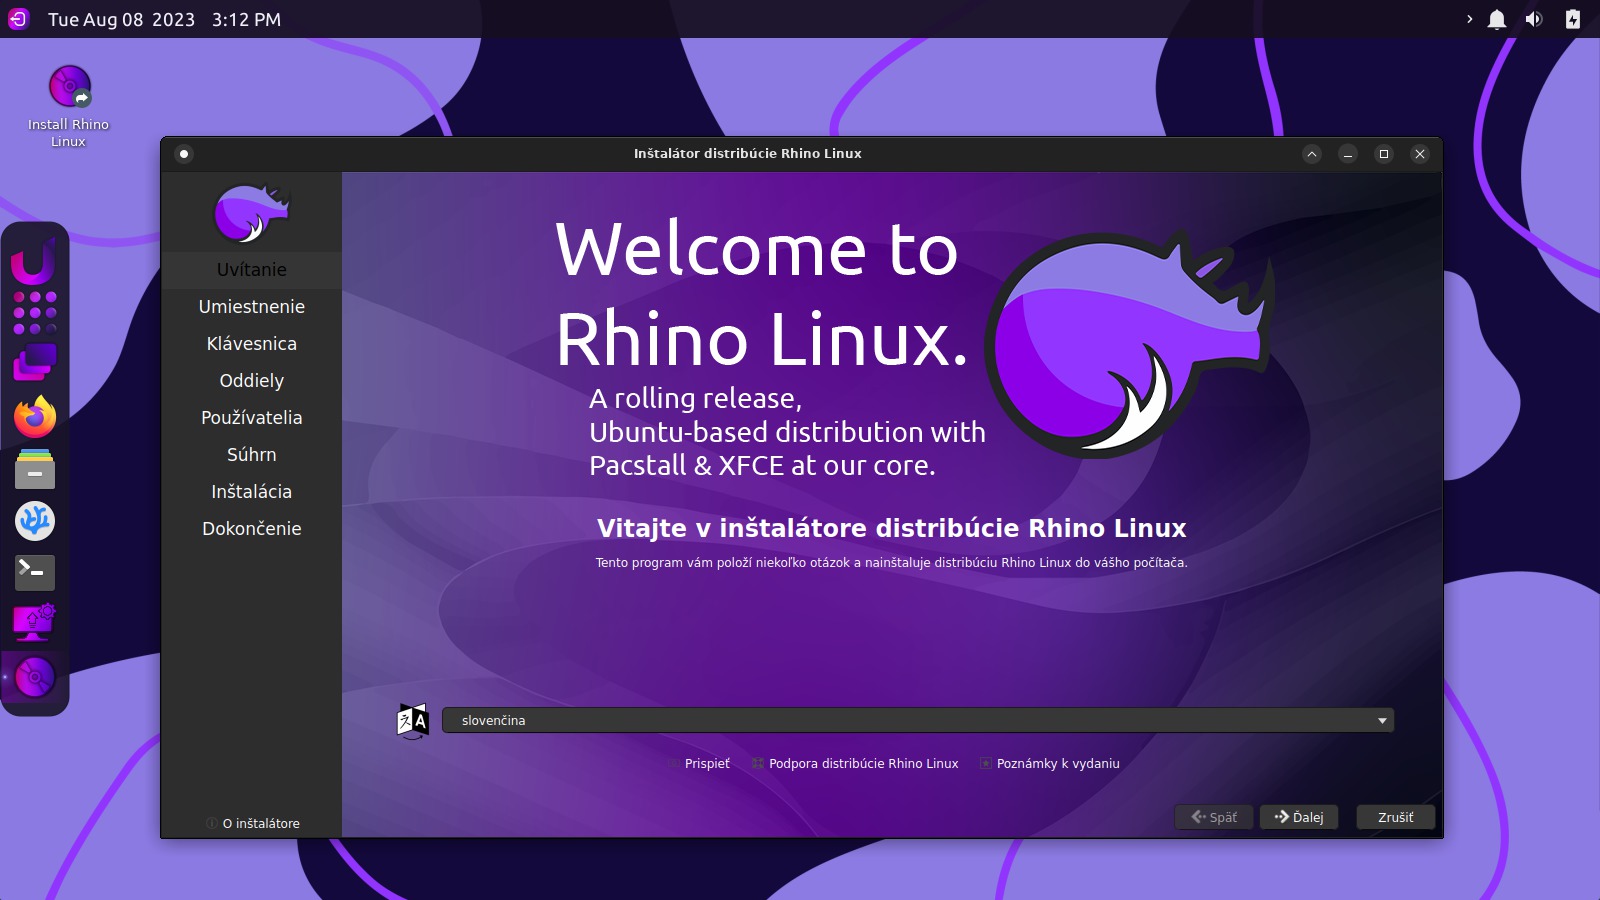Open the Install Rhino Linux desktop shortcut
The image size is (1600, 900).
tap(69, 105)
